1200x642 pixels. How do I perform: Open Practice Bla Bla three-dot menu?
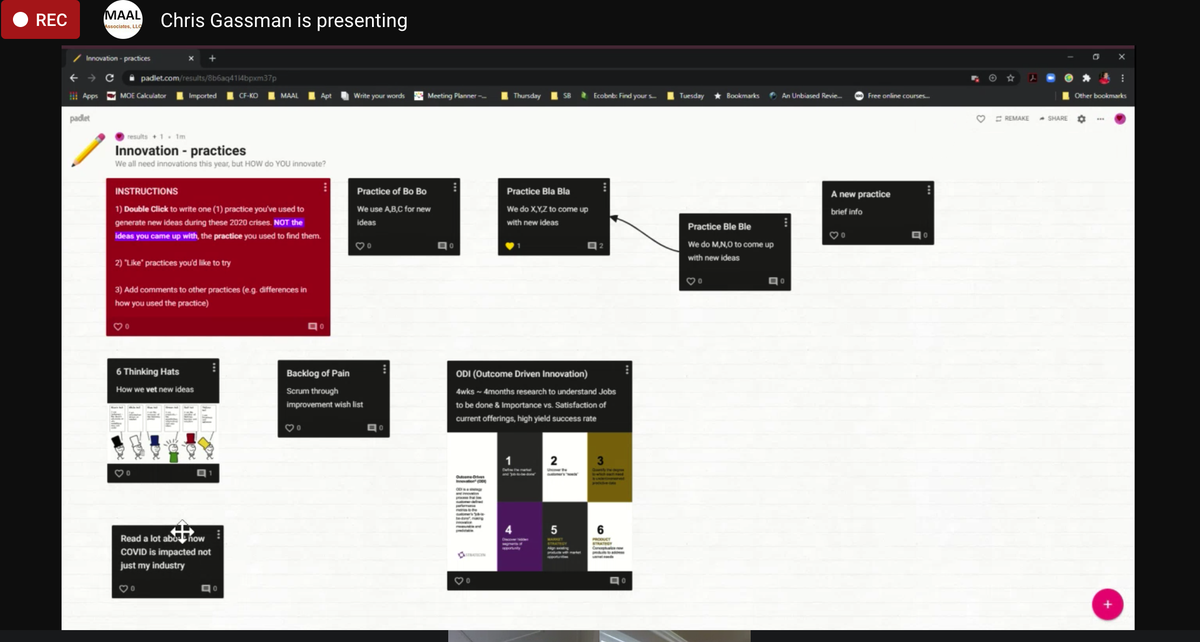605,187
